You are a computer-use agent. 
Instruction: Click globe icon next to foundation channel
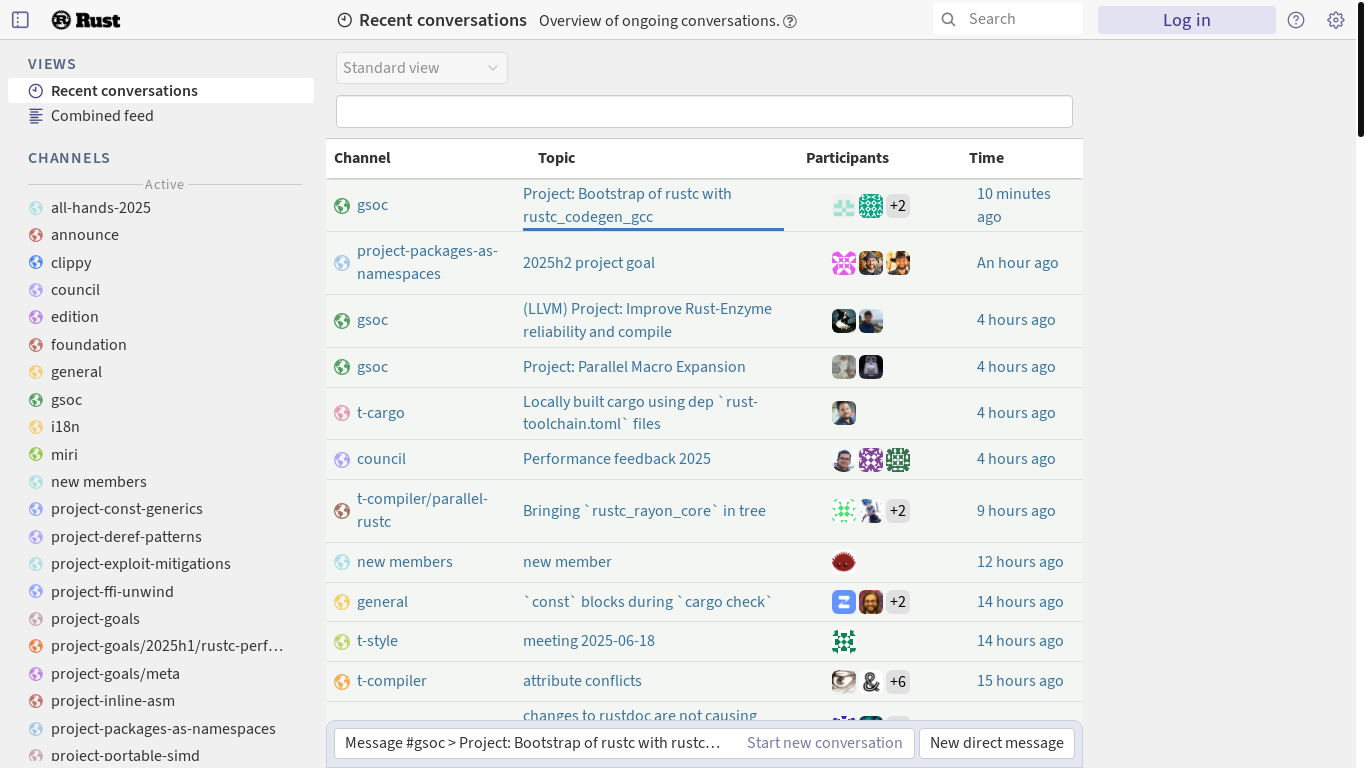coord(36,345)
